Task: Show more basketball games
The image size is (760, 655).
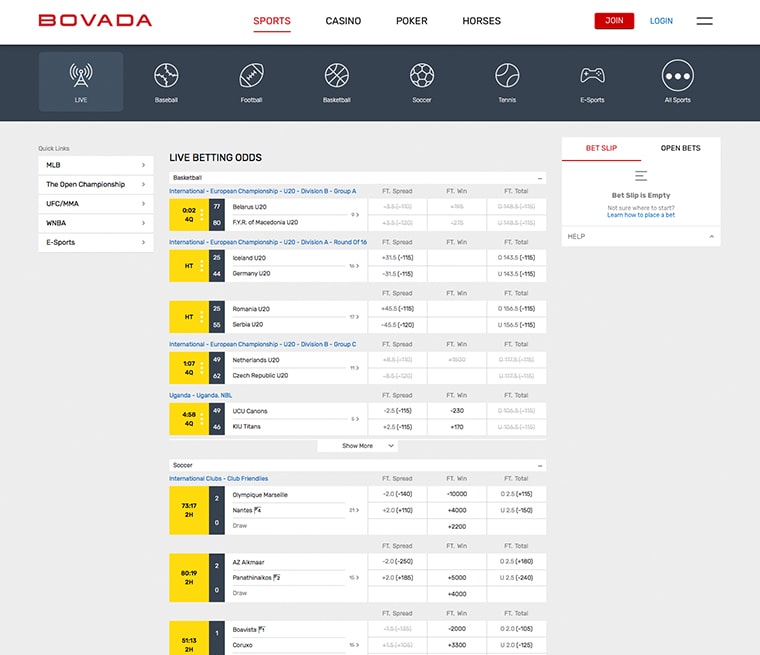Action: 358,446
